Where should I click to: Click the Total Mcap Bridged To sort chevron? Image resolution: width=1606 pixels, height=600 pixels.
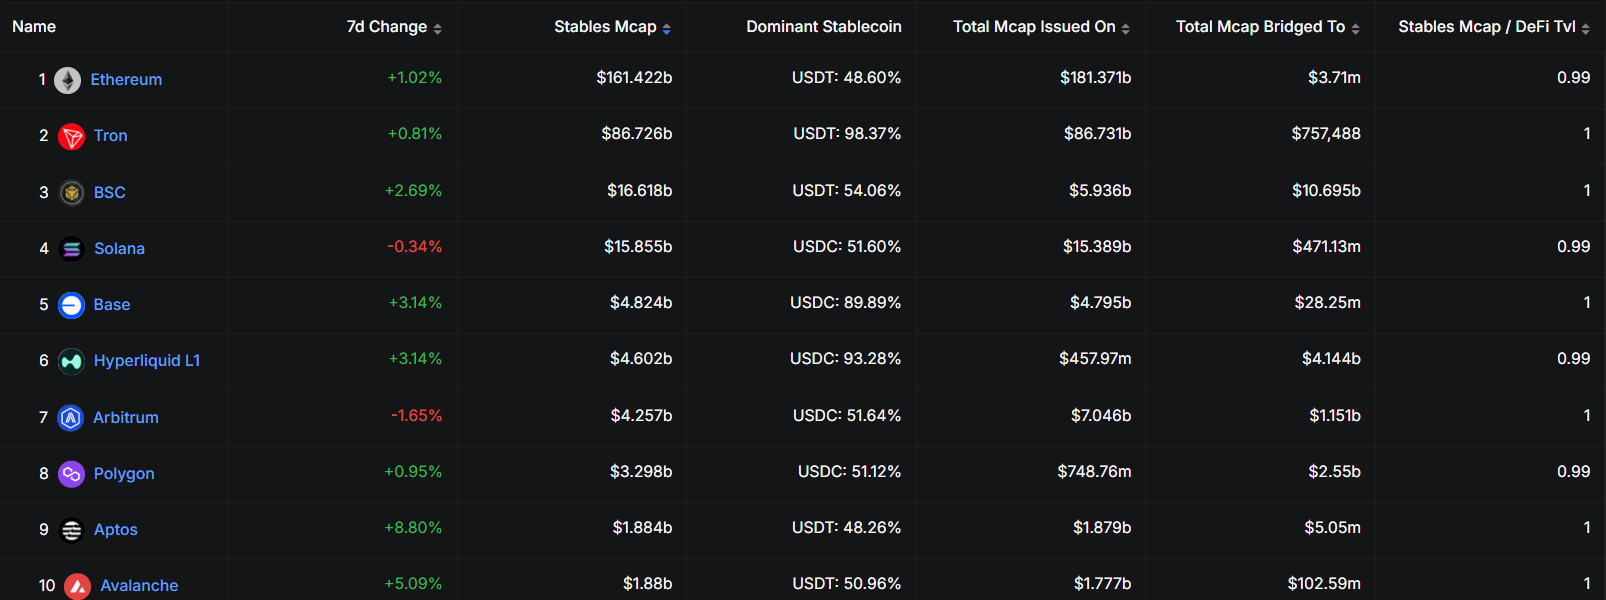pyautogui.click(x=1356, y=27)
